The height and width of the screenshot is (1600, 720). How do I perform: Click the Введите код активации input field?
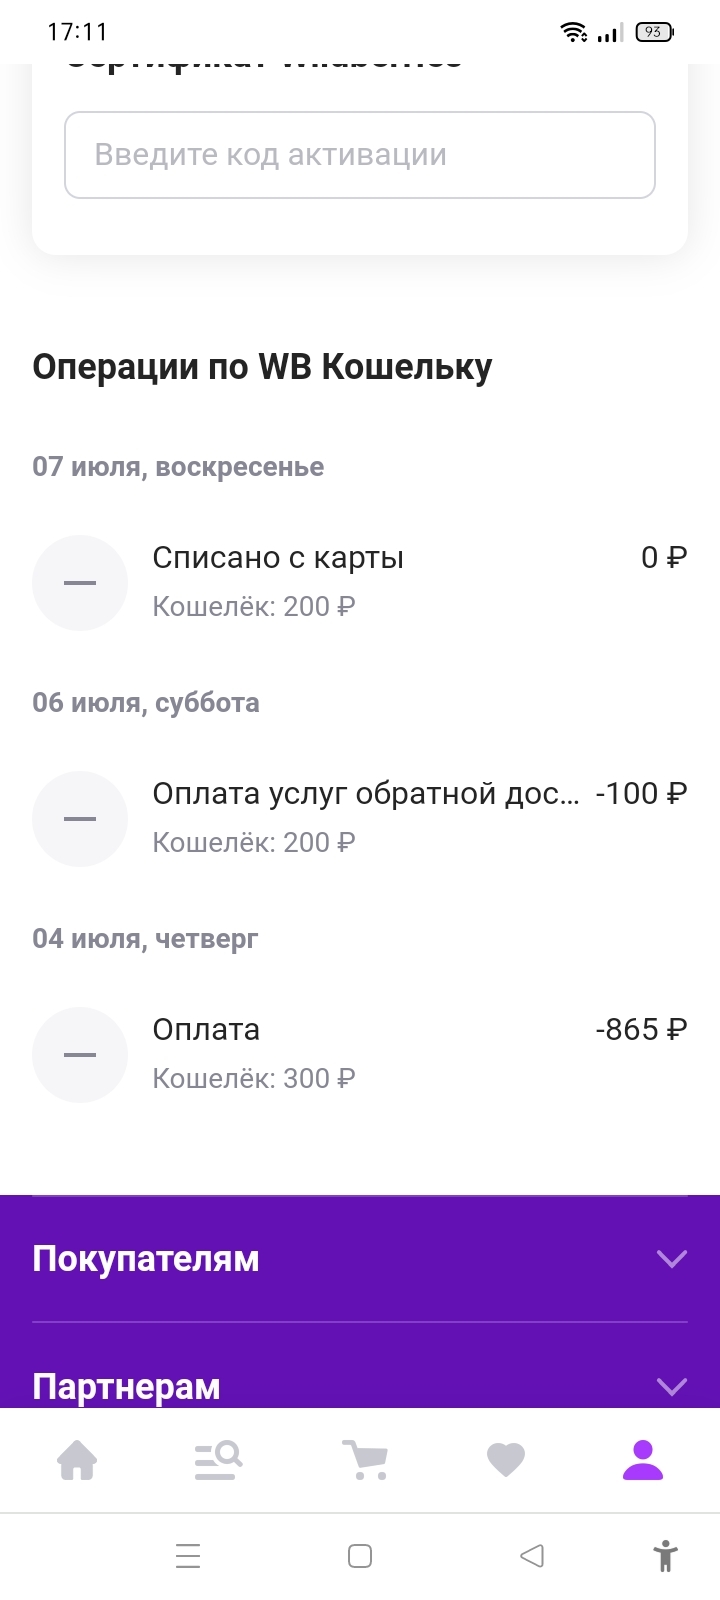360,155
